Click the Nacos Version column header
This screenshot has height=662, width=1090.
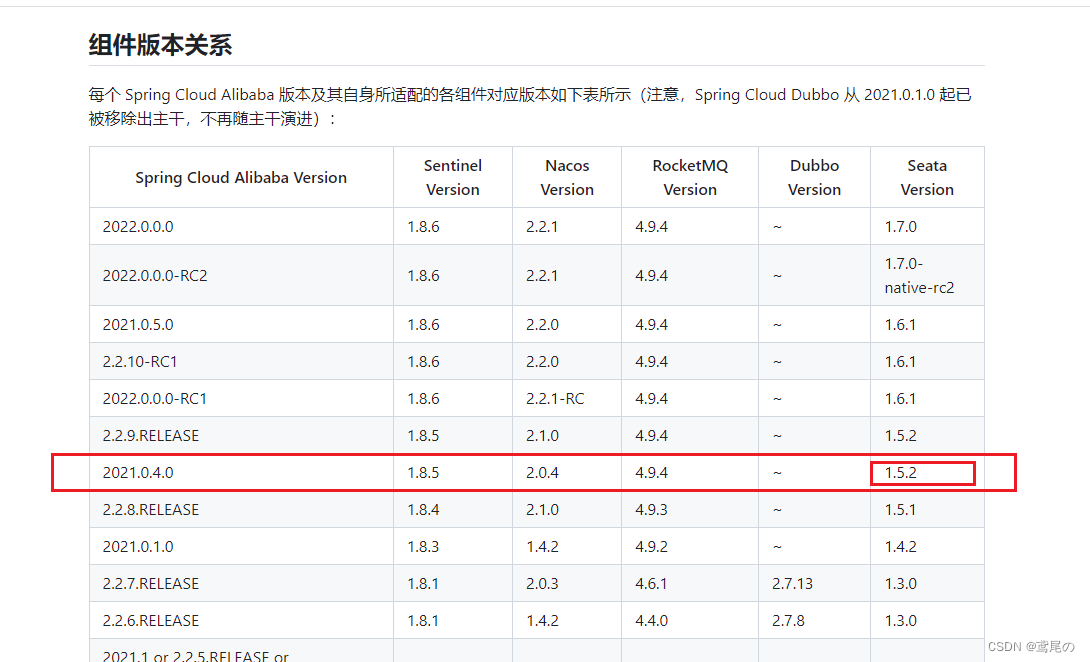(567, 177)
